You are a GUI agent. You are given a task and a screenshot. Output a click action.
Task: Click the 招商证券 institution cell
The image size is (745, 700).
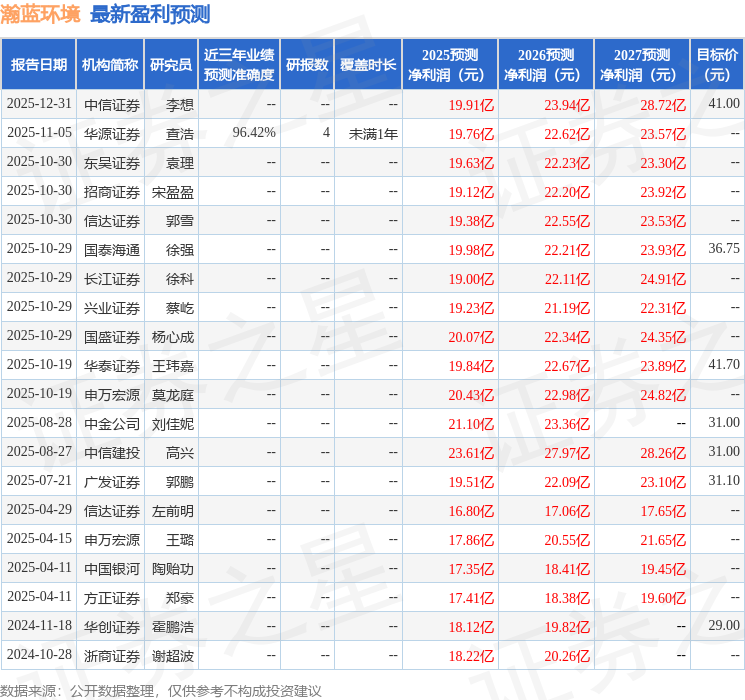click(x=112, y=192)
